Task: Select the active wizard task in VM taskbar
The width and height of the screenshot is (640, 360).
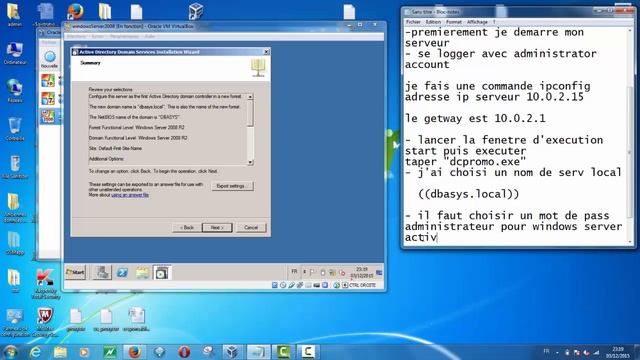Action: pos(162,273)
